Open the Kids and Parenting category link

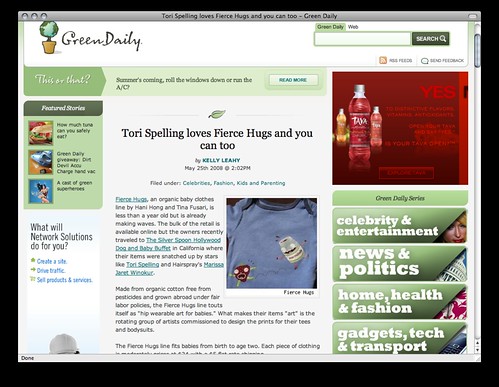point(261,183)
